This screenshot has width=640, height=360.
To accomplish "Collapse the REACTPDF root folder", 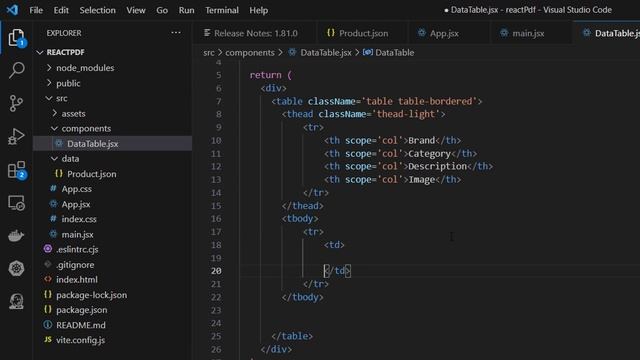I will click(40, 52).
